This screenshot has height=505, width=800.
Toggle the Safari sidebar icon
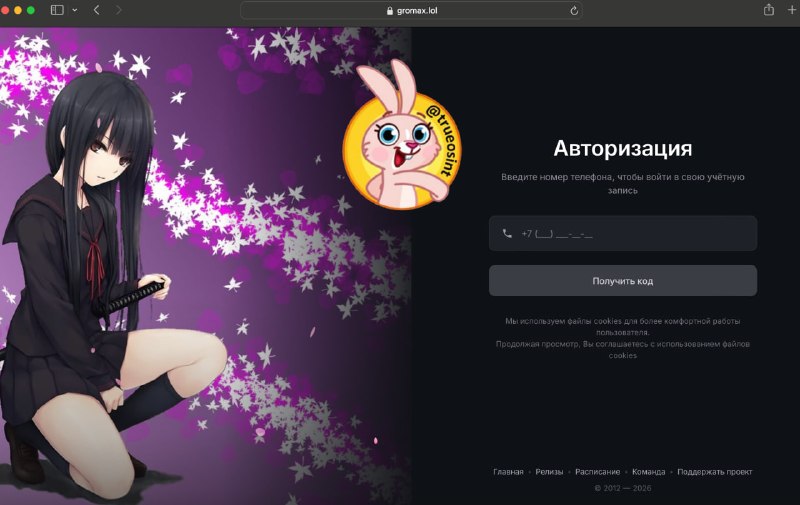[x=57, y=10]
